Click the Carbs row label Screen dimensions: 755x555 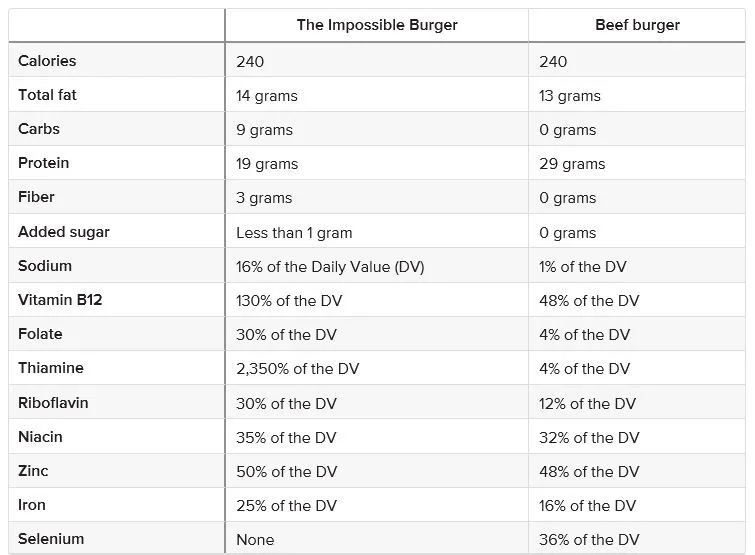tap(39, 129)
